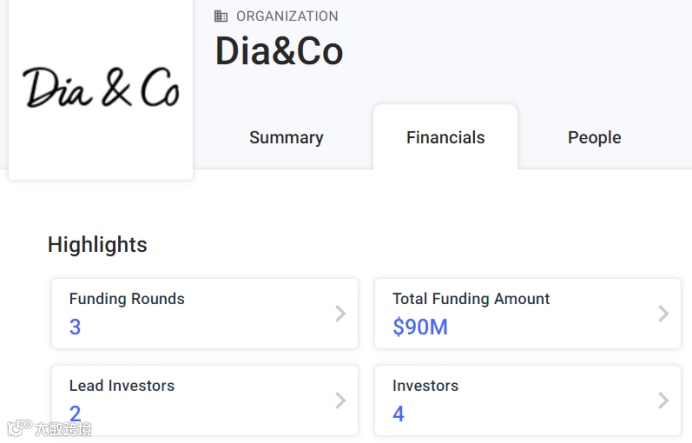The image size is (692, 443).
Task: Click the Funding Rounds count of 3
Action: (x=75, y=327)
